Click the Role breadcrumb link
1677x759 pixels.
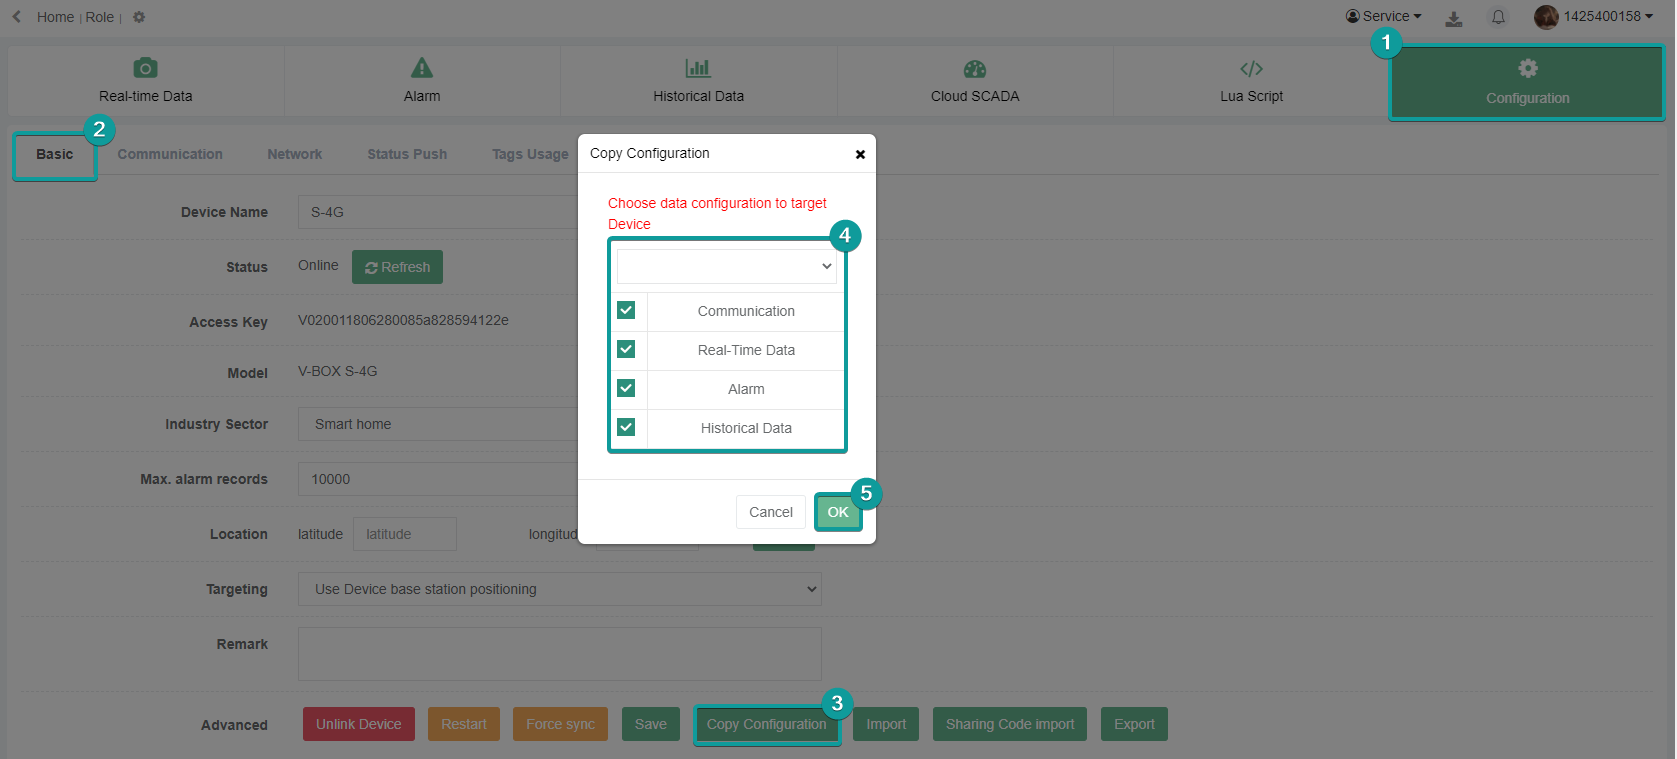click(99, 17)
